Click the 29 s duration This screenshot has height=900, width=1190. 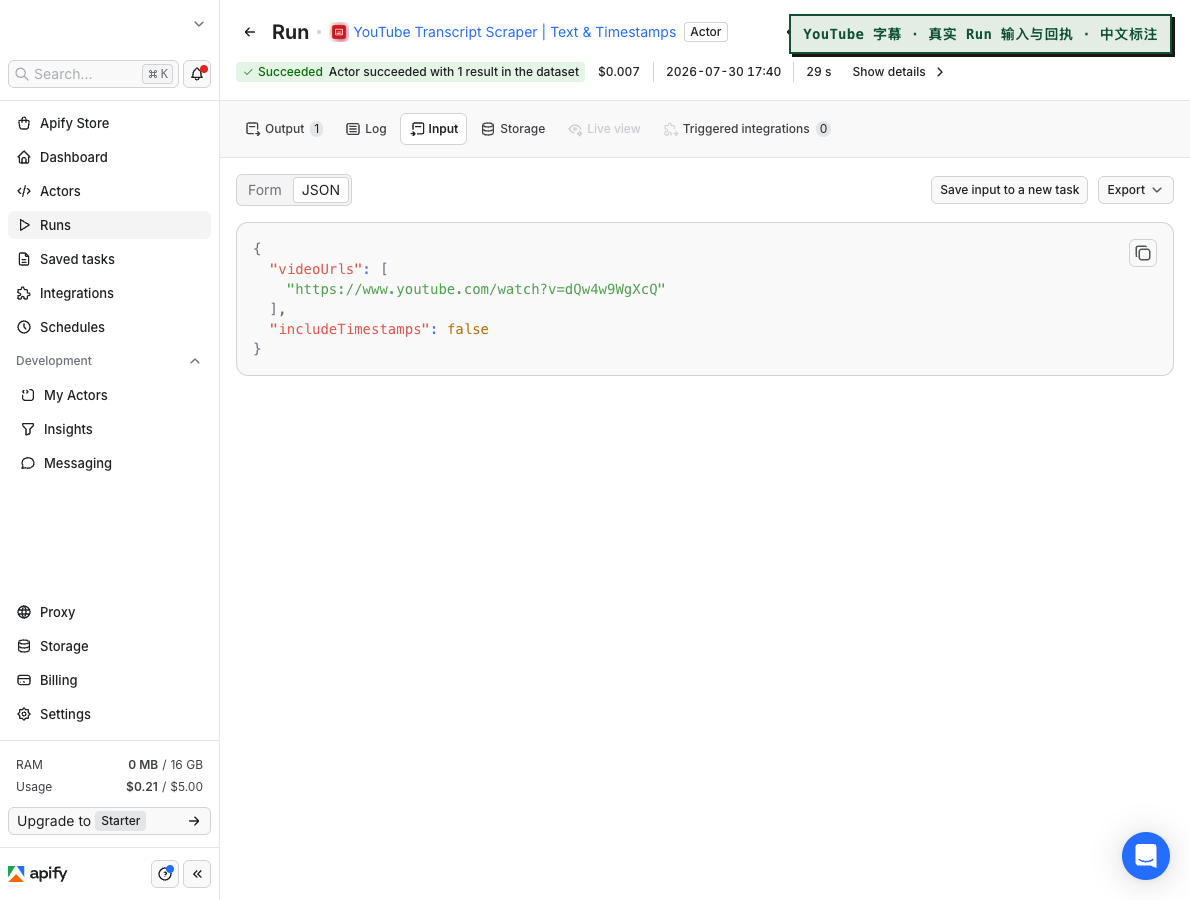tap(818, 72)
